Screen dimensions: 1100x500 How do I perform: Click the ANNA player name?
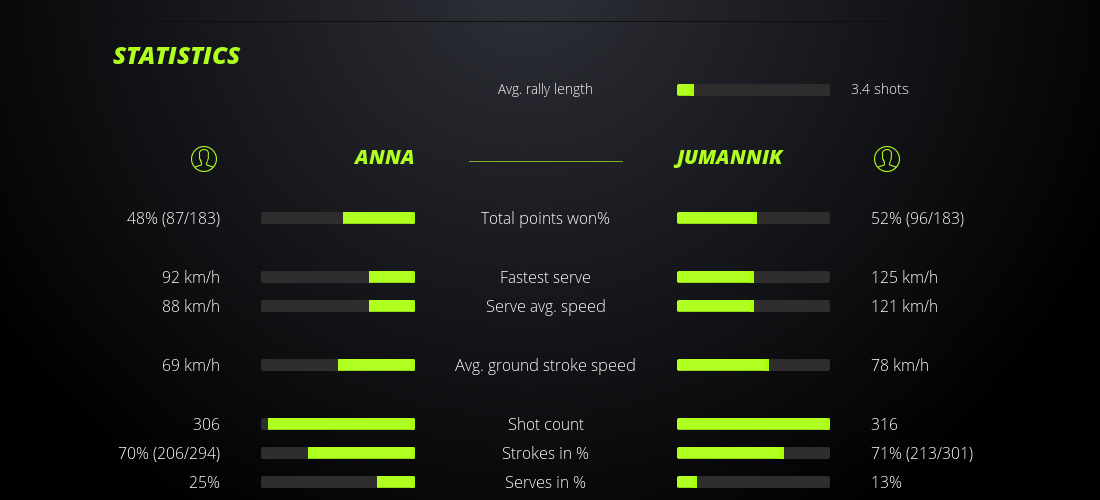pyautogui.click(x=384, y=157)
